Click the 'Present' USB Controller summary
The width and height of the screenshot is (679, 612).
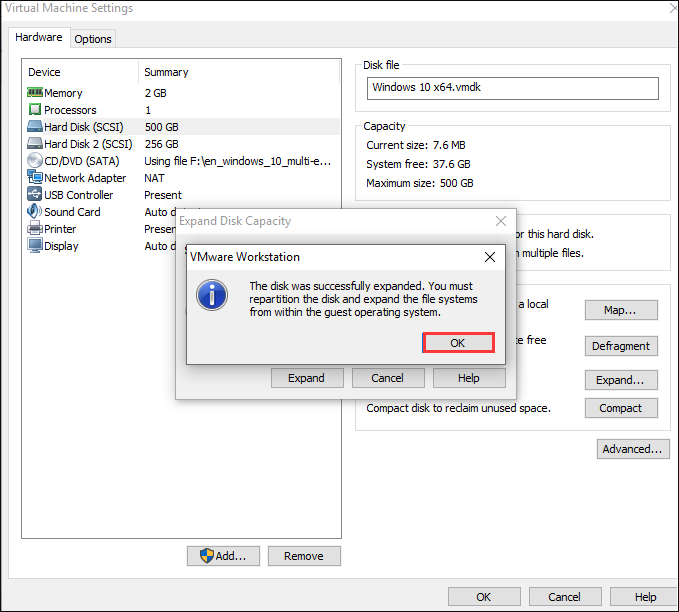[163, 195]
